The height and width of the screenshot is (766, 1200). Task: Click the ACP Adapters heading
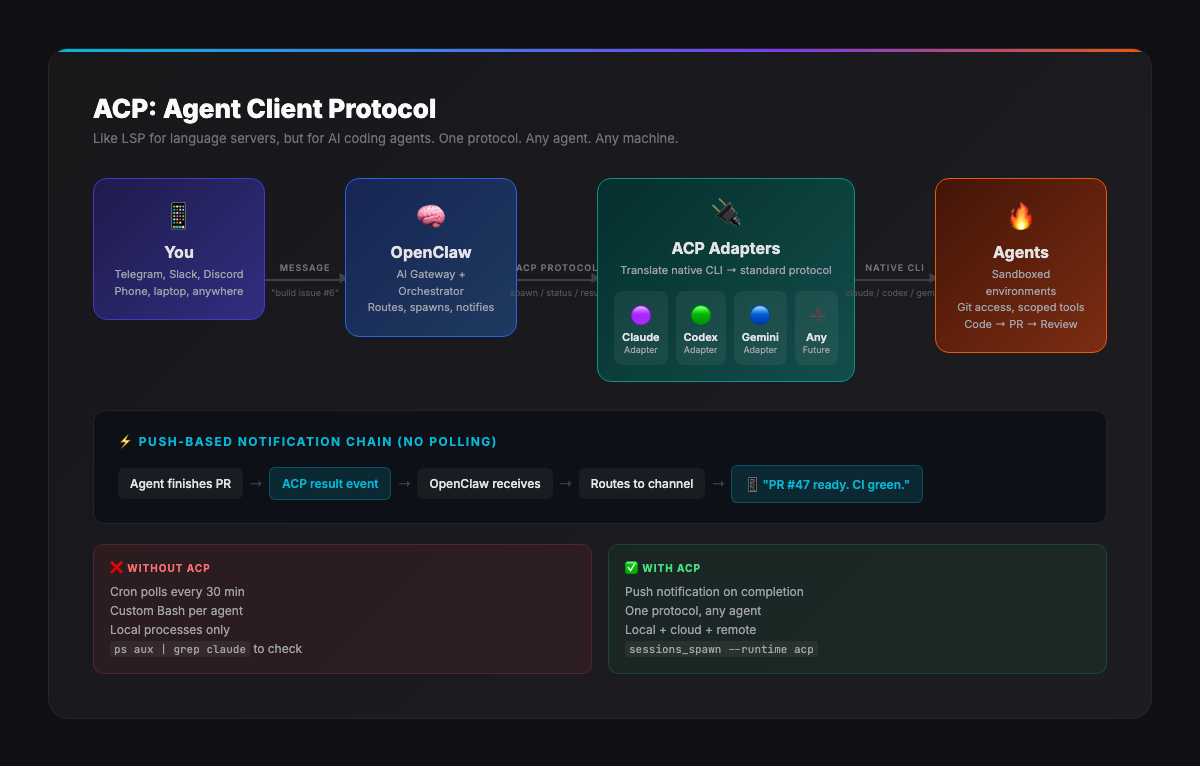(726, 248)
